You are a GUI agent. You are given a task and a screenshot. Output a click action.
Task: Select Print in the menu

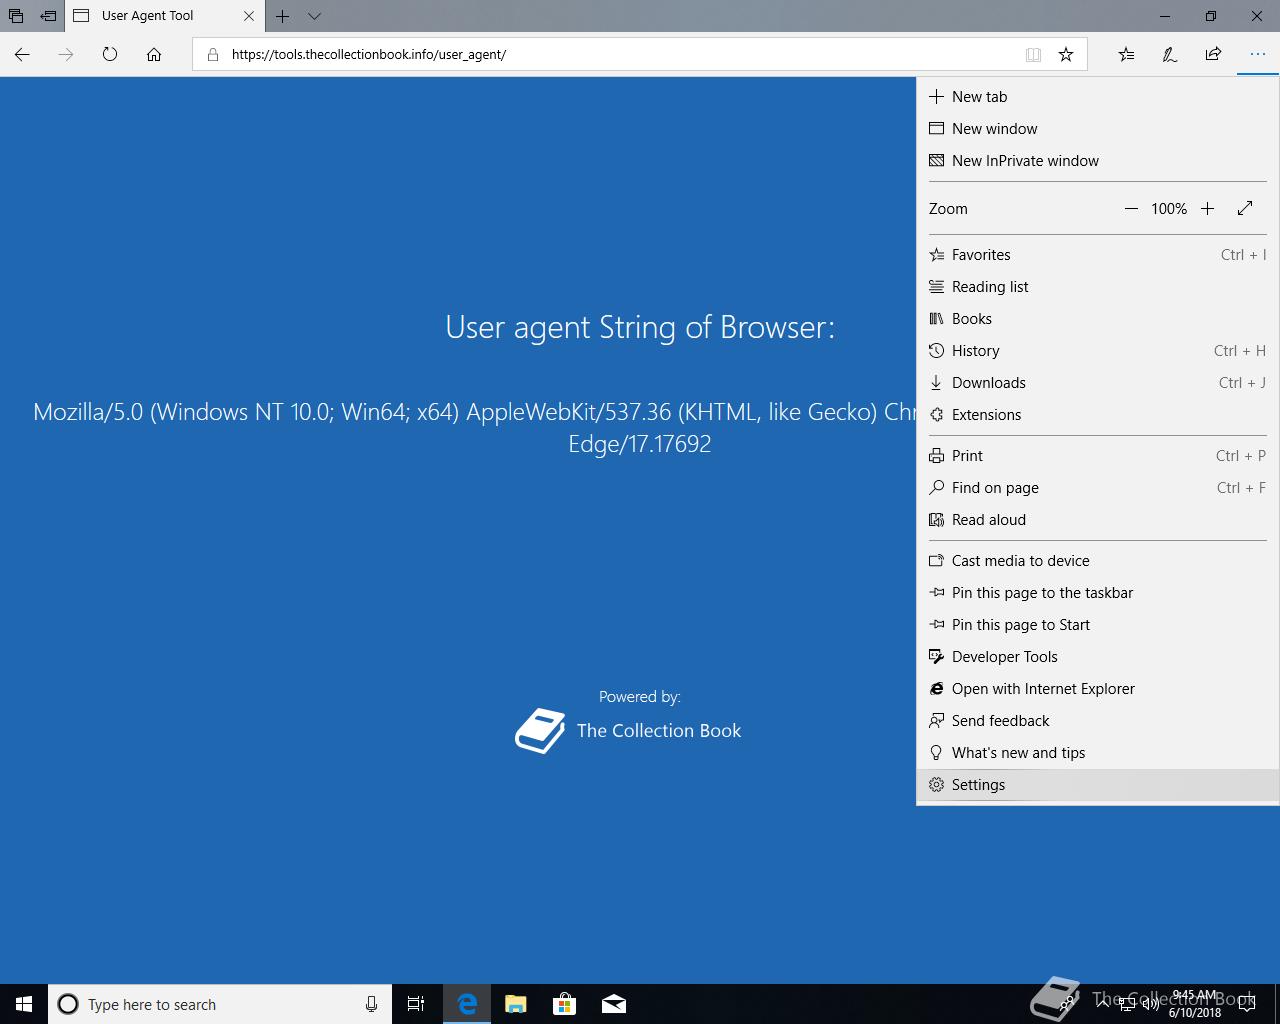tap(1098, 456)
